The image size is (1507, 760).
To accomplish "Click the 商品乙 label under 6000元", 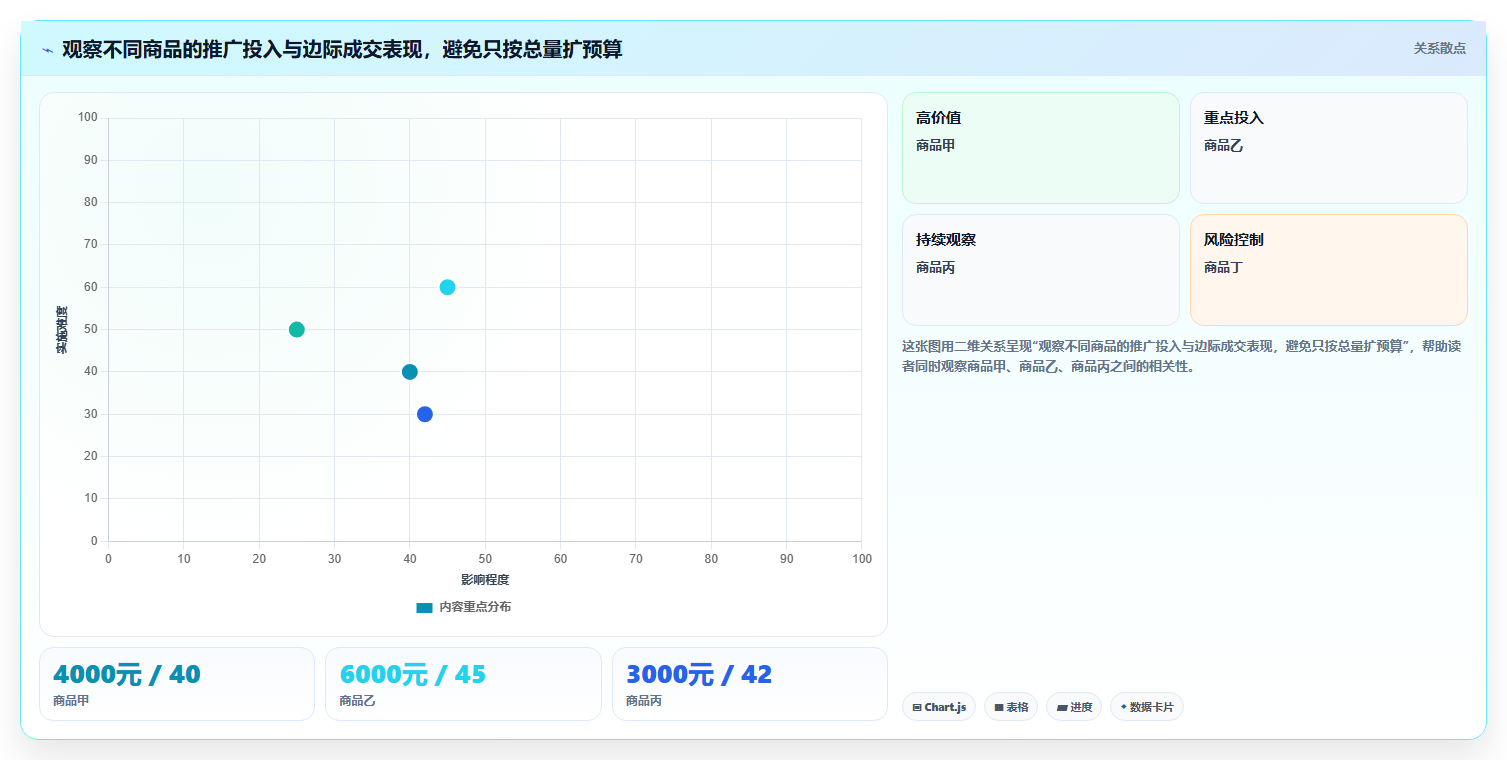I will pos(357,701).
